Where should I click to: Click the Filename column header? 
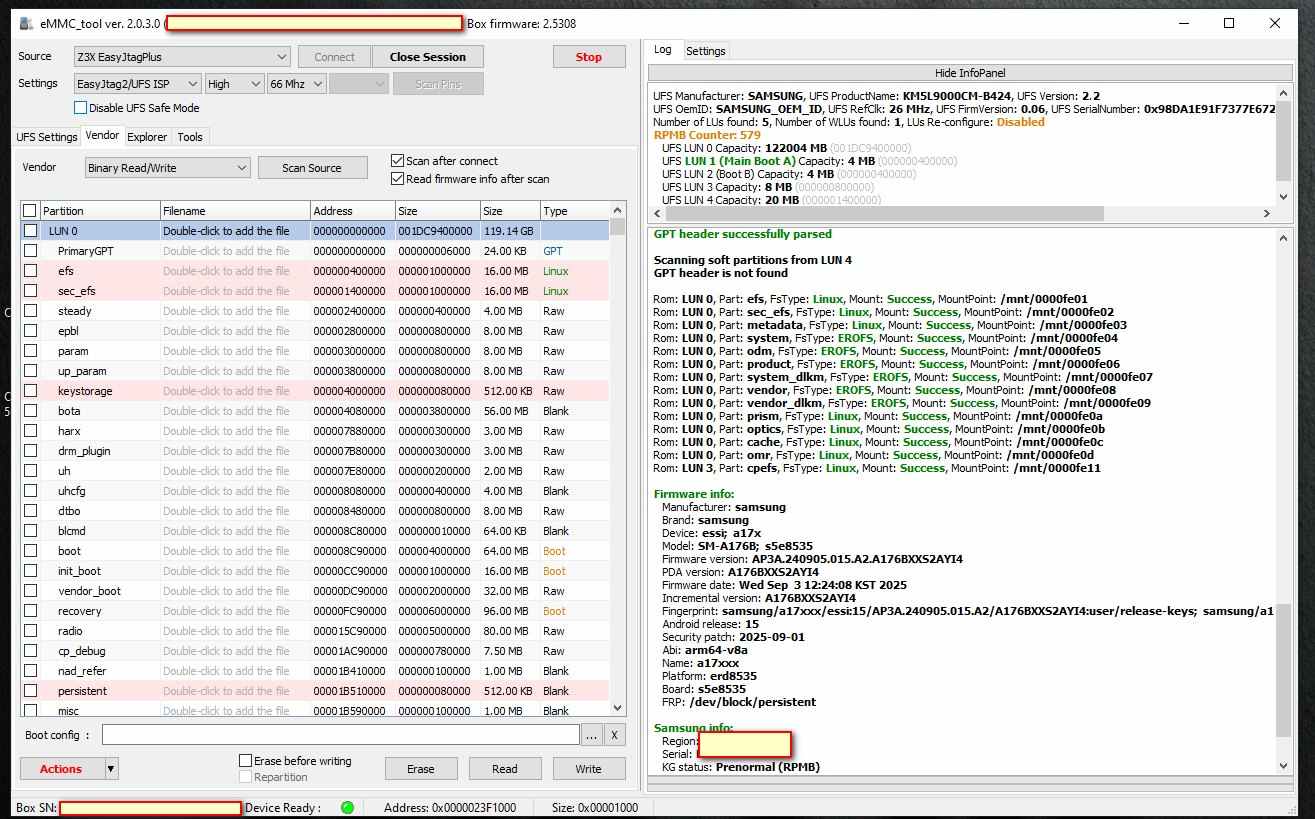click(x=235, y=211)
